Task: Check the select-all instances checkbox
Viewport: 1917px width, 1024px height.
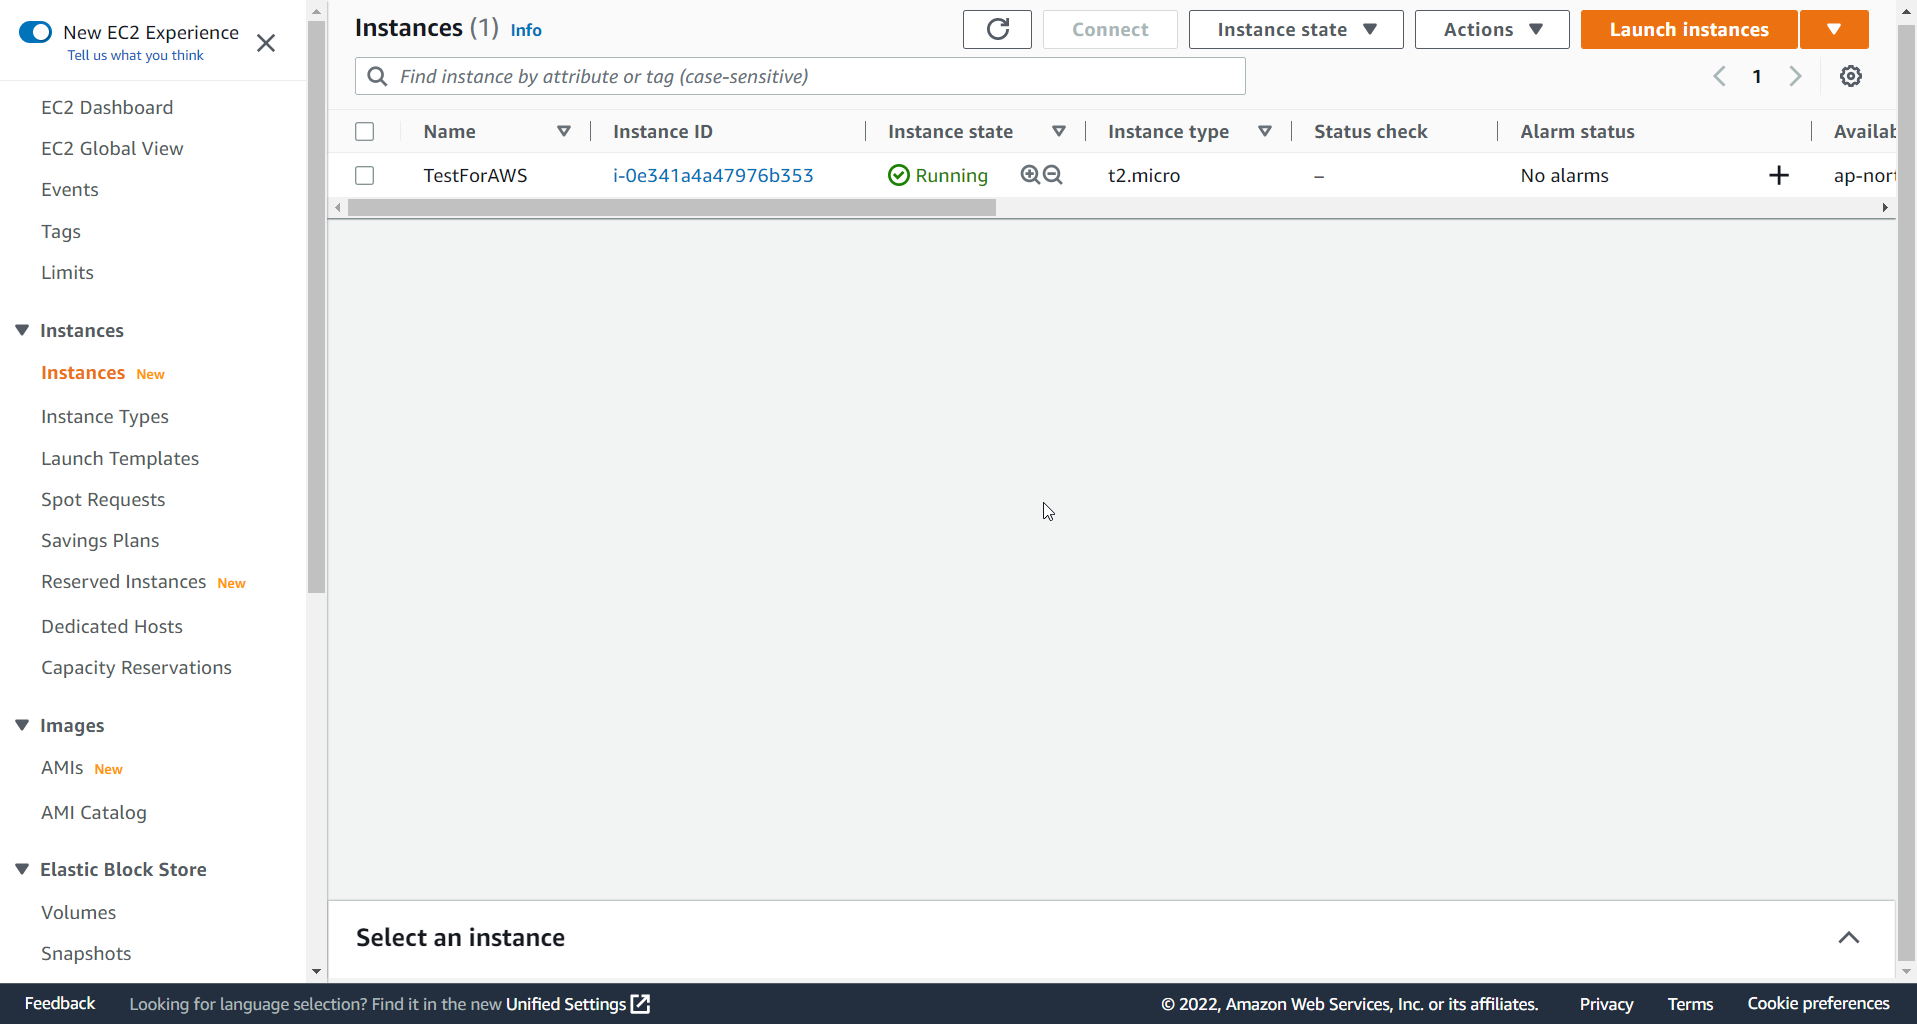Action: [364, 131]
